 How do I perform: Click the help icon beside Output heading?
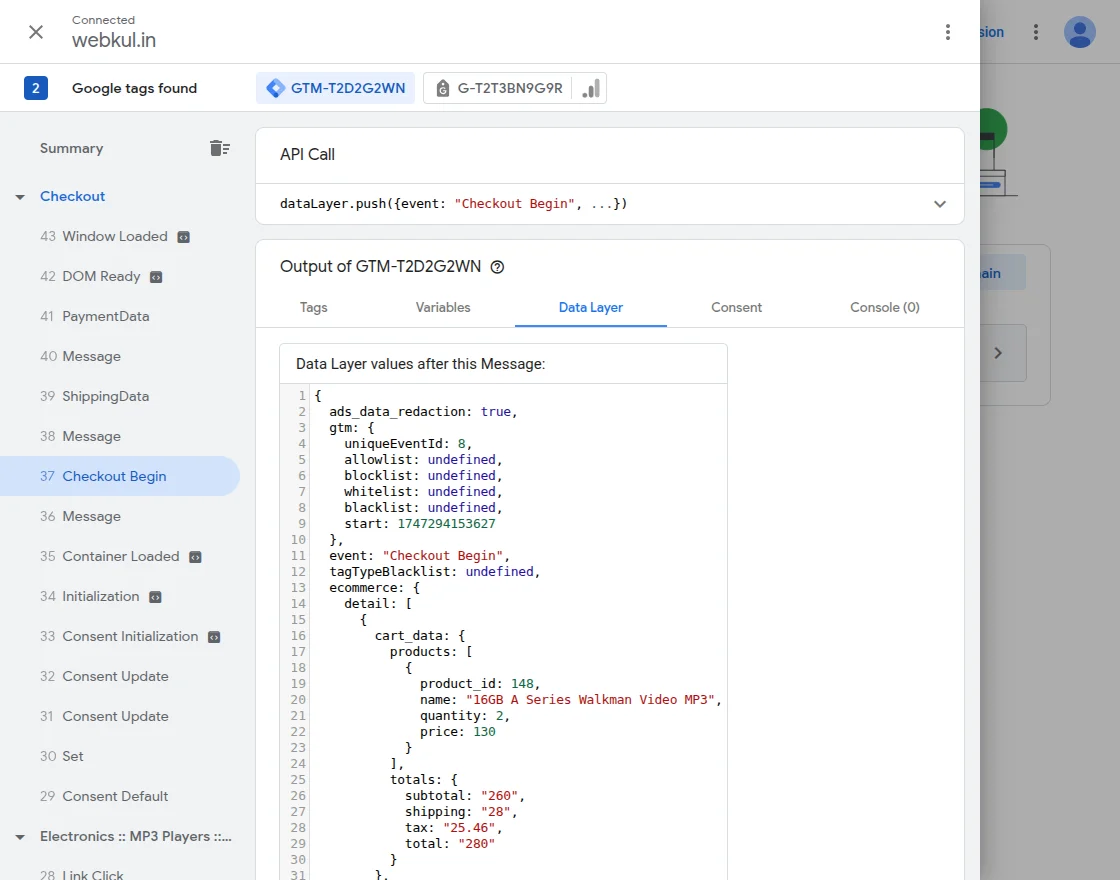point(498,267)
